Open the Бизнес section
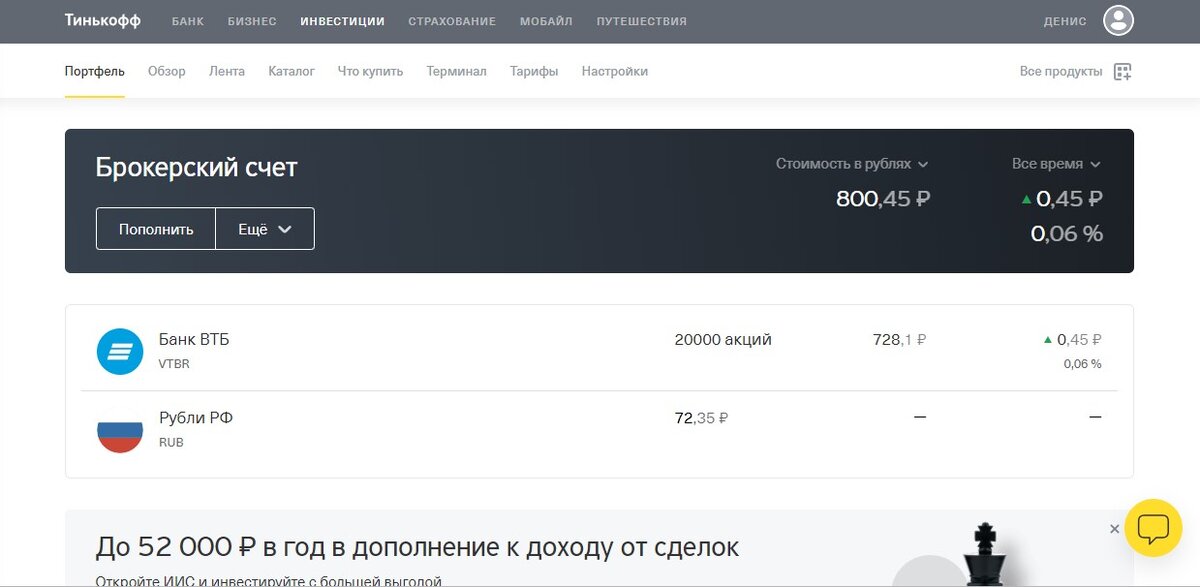Viewport: 1200px width, 587px height. (x=252, y=21)
